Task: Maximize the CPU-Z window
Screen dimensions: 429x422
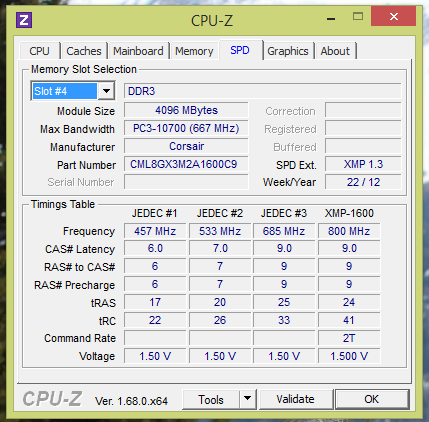Action: pyautogui.click(x=358, y=17)
